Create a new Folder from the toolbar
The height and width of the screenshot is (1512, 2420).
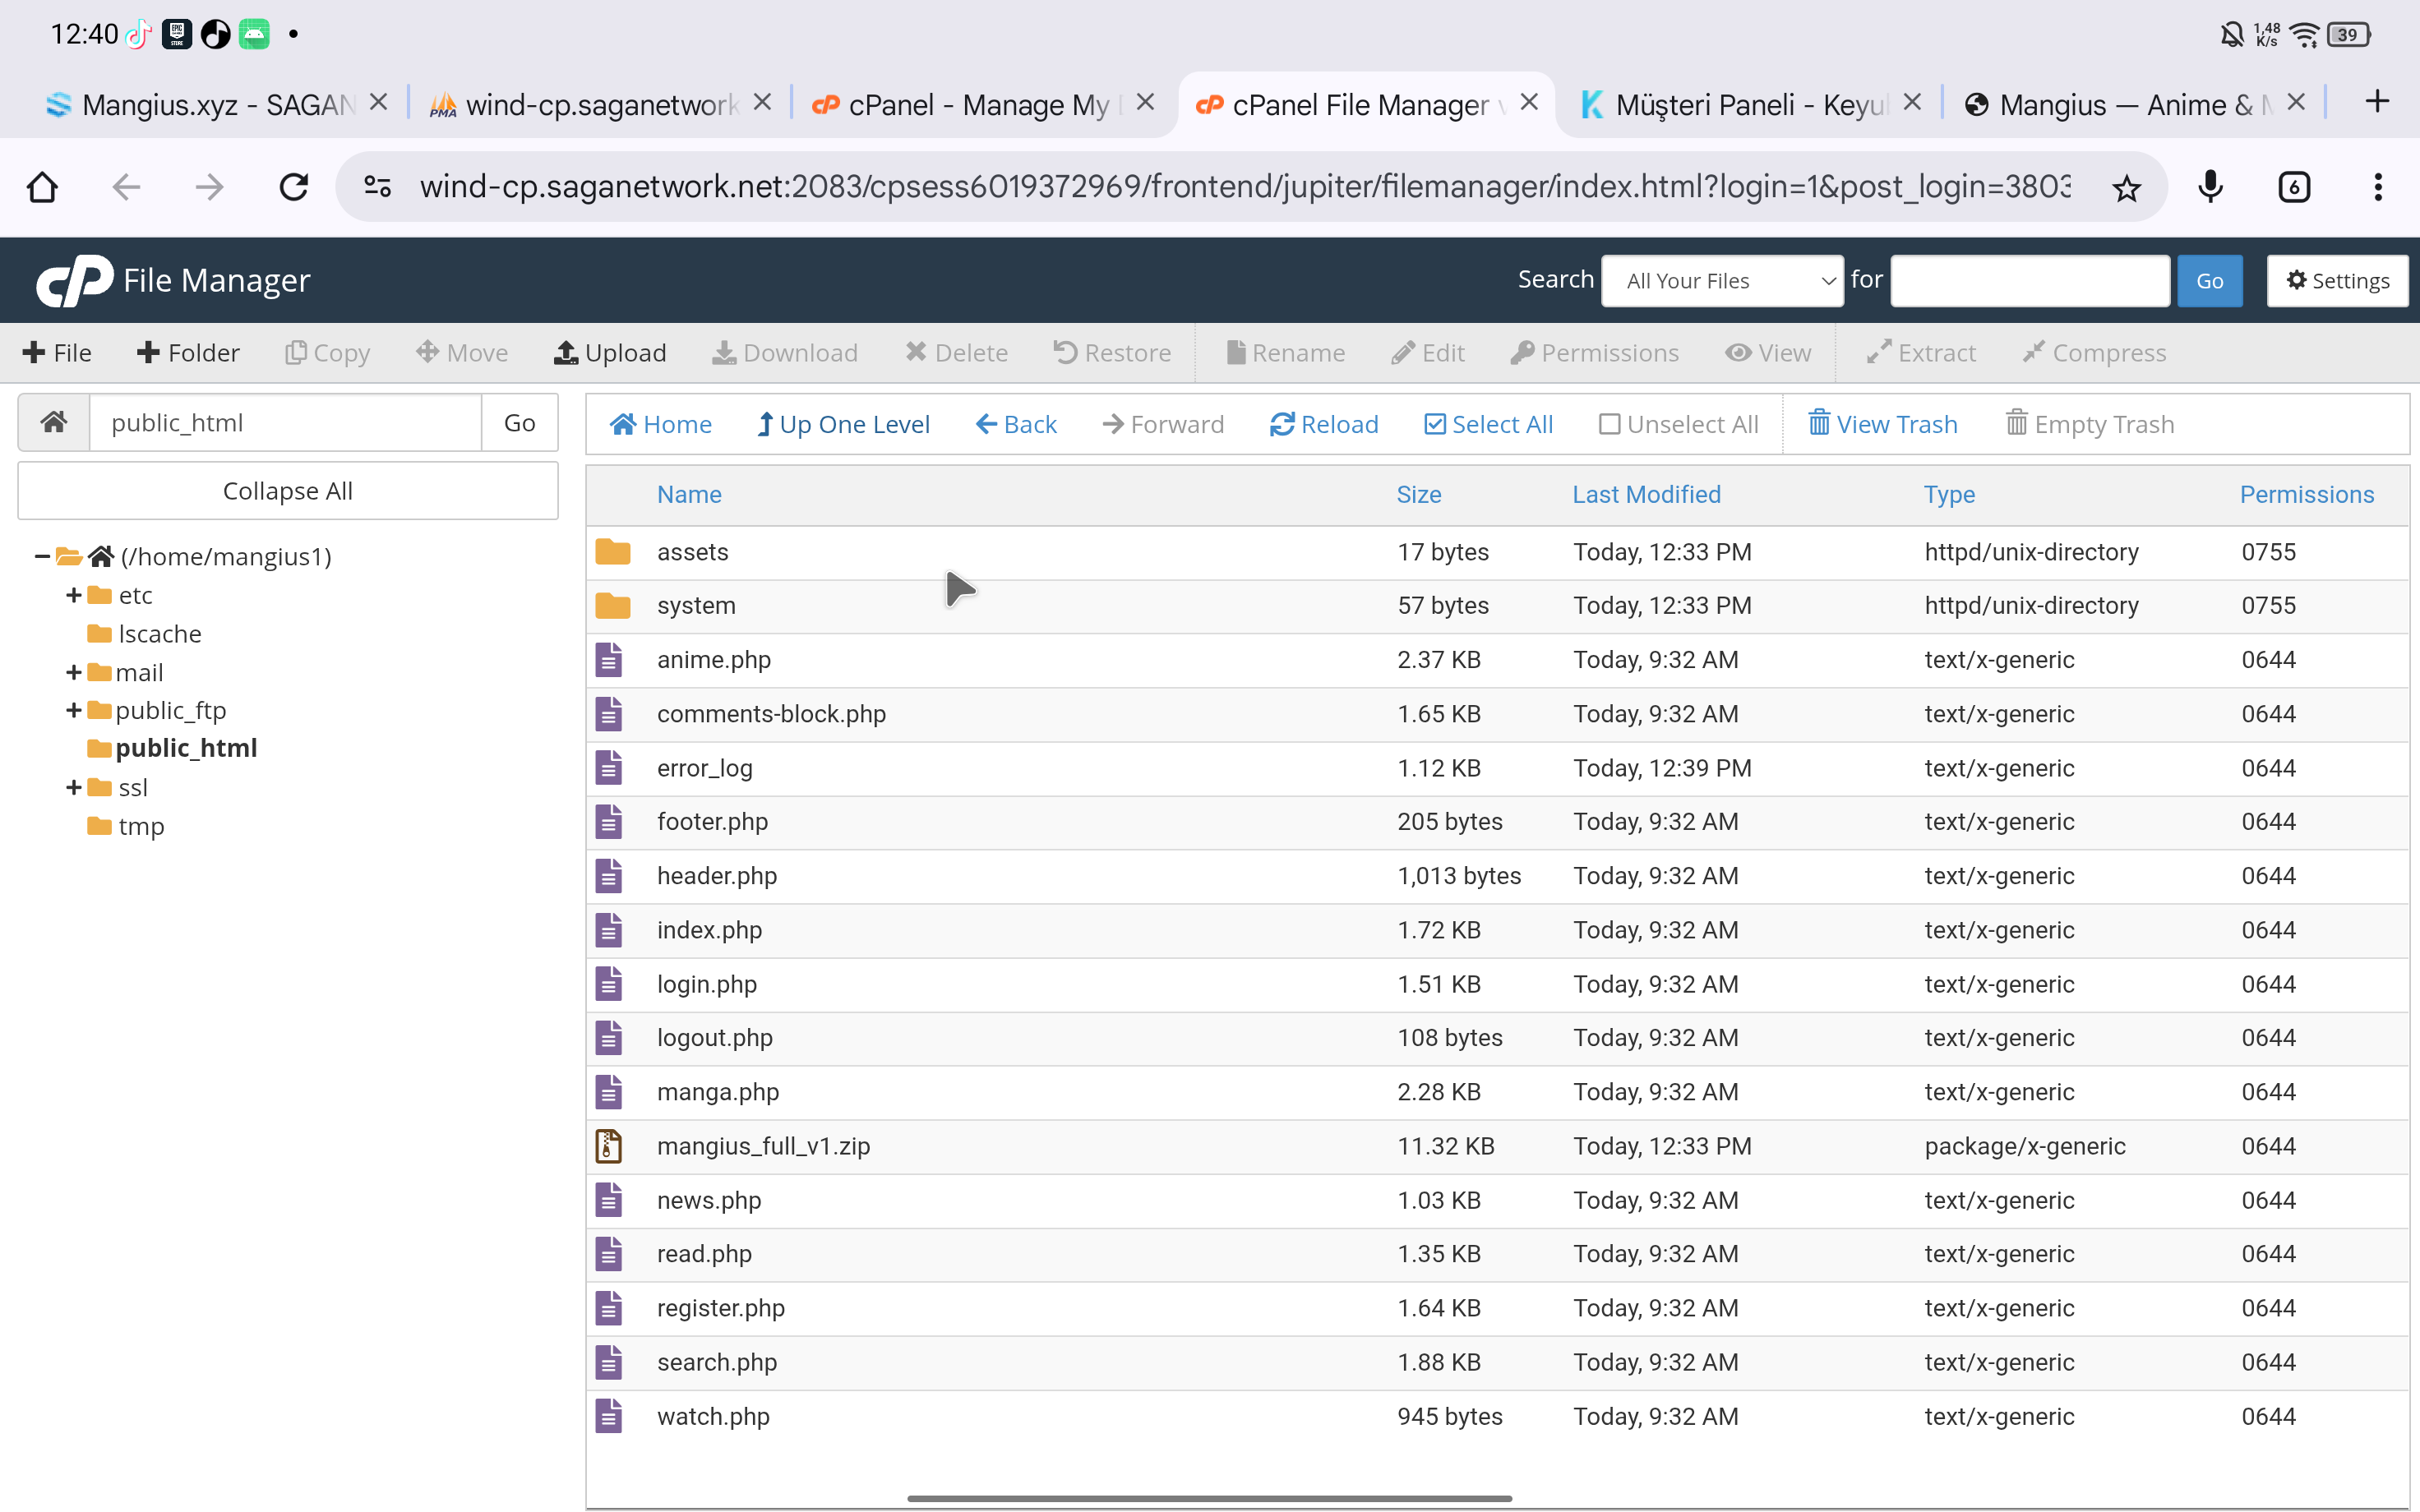click(188, 353)
